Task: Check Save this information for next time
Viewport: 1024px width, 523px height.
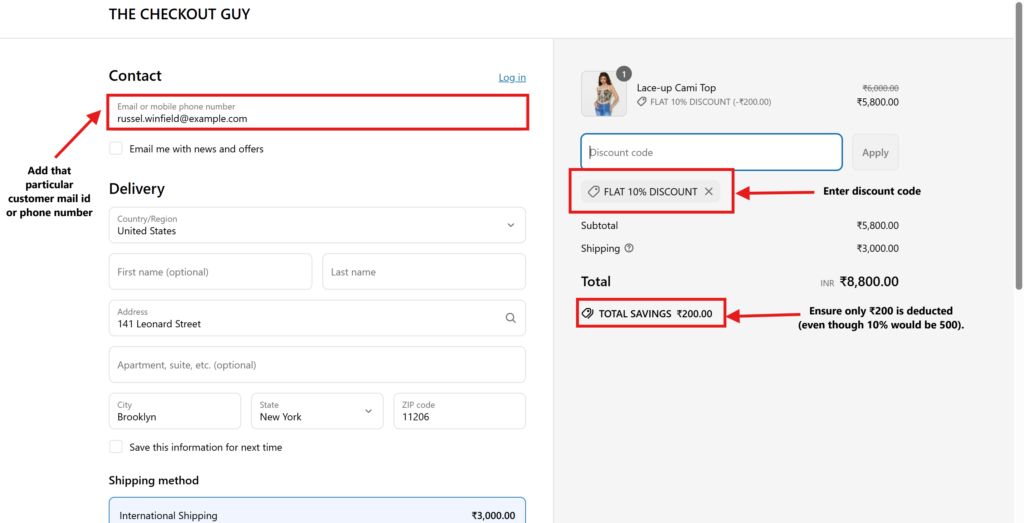Action: (x=116, y=447)
